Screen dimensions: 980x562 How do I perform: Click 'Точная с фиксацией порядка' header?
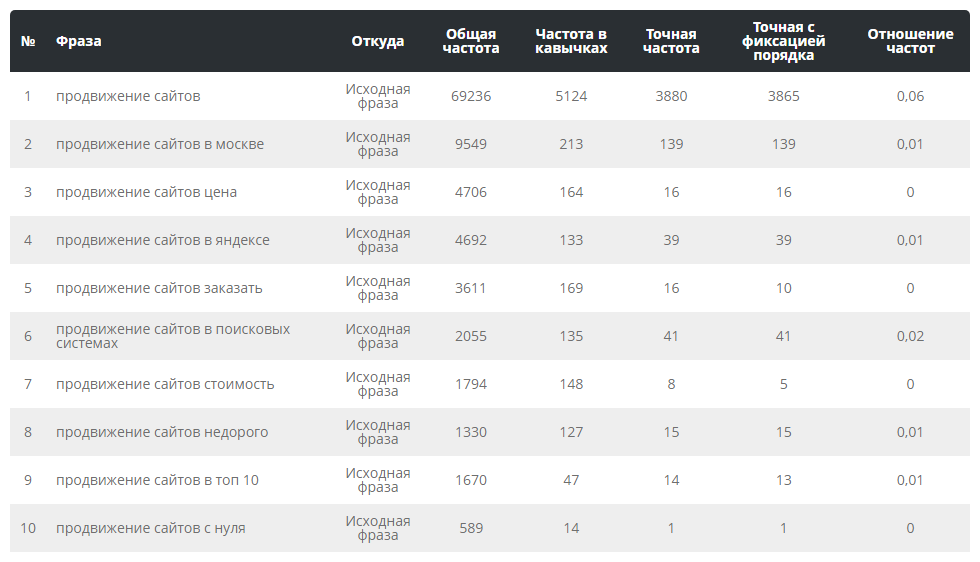[784, 41]
